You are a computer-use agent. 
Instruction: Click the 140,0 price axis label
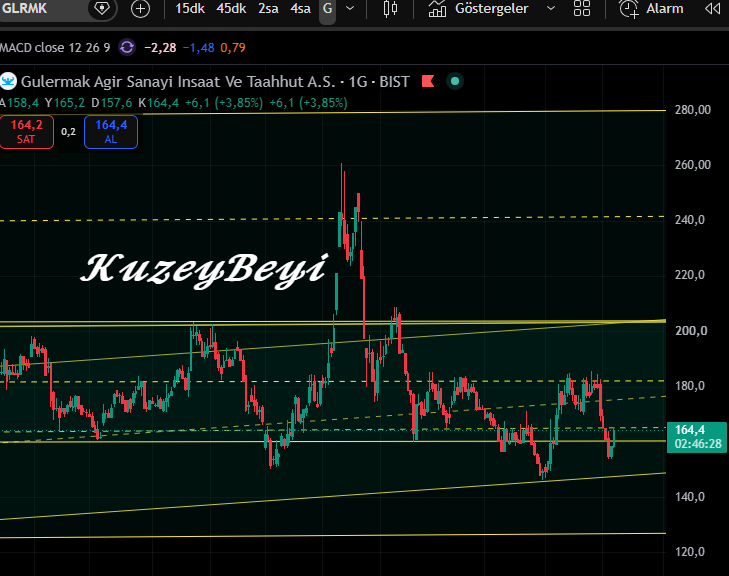[690, 497]
